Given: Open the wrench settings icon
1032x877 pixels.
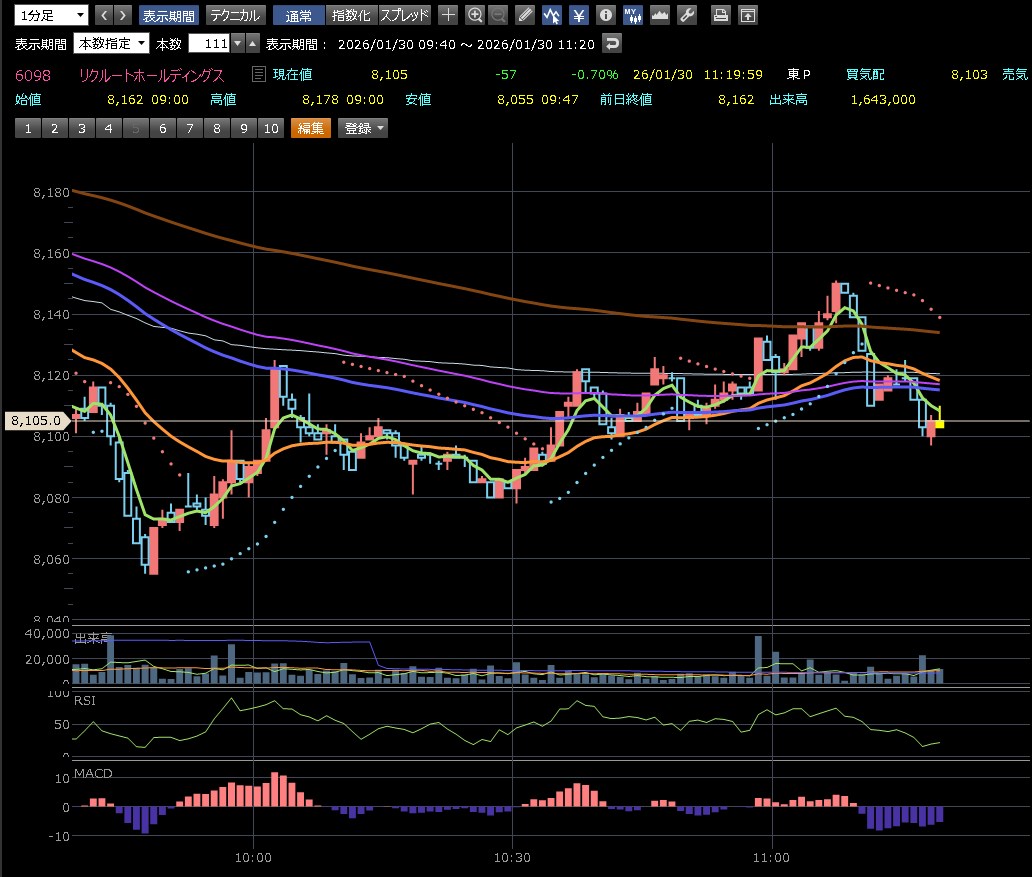Looking at the screenshot, I should click(686, 15).
